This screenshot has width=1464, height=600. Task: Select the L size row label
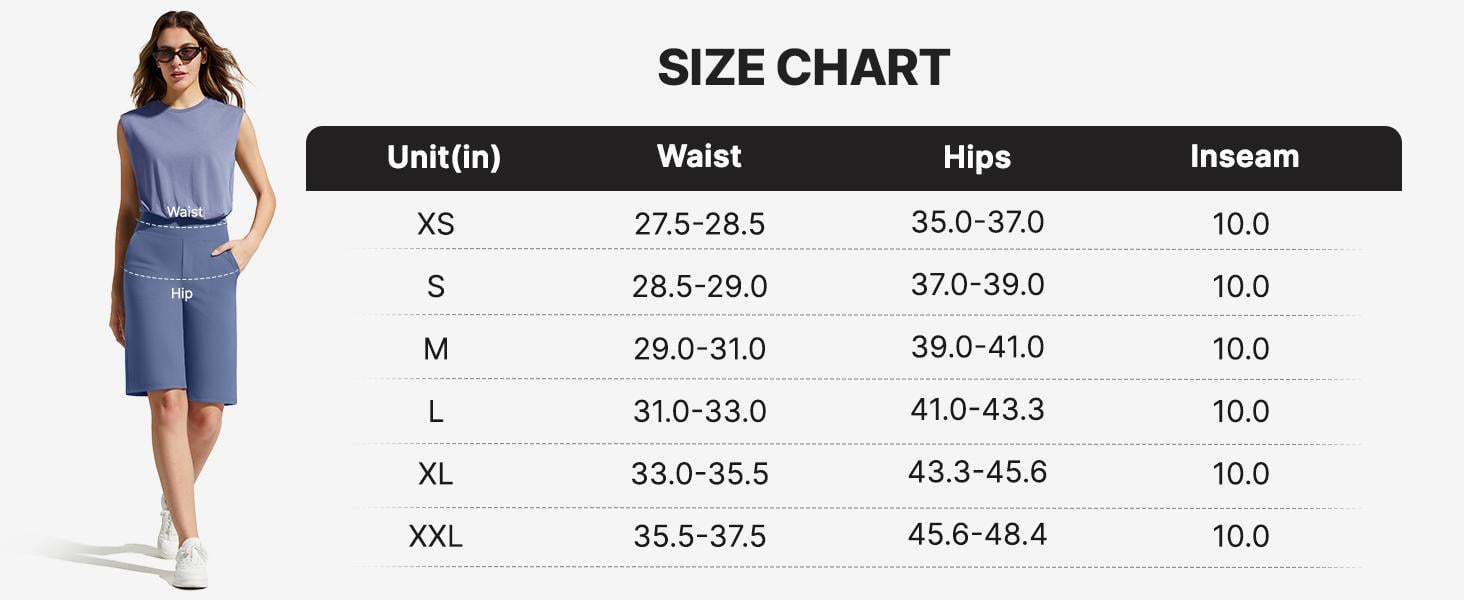(436, 411)
